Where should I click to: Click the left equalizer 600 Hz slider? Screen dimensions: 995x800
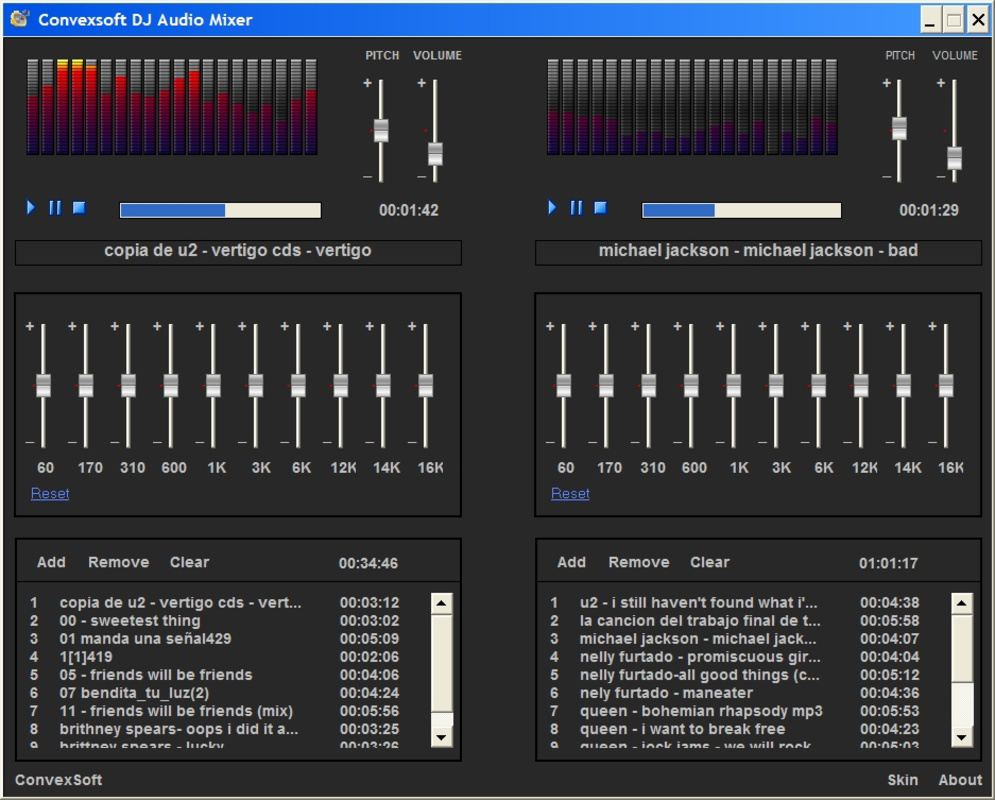(171, 385)
